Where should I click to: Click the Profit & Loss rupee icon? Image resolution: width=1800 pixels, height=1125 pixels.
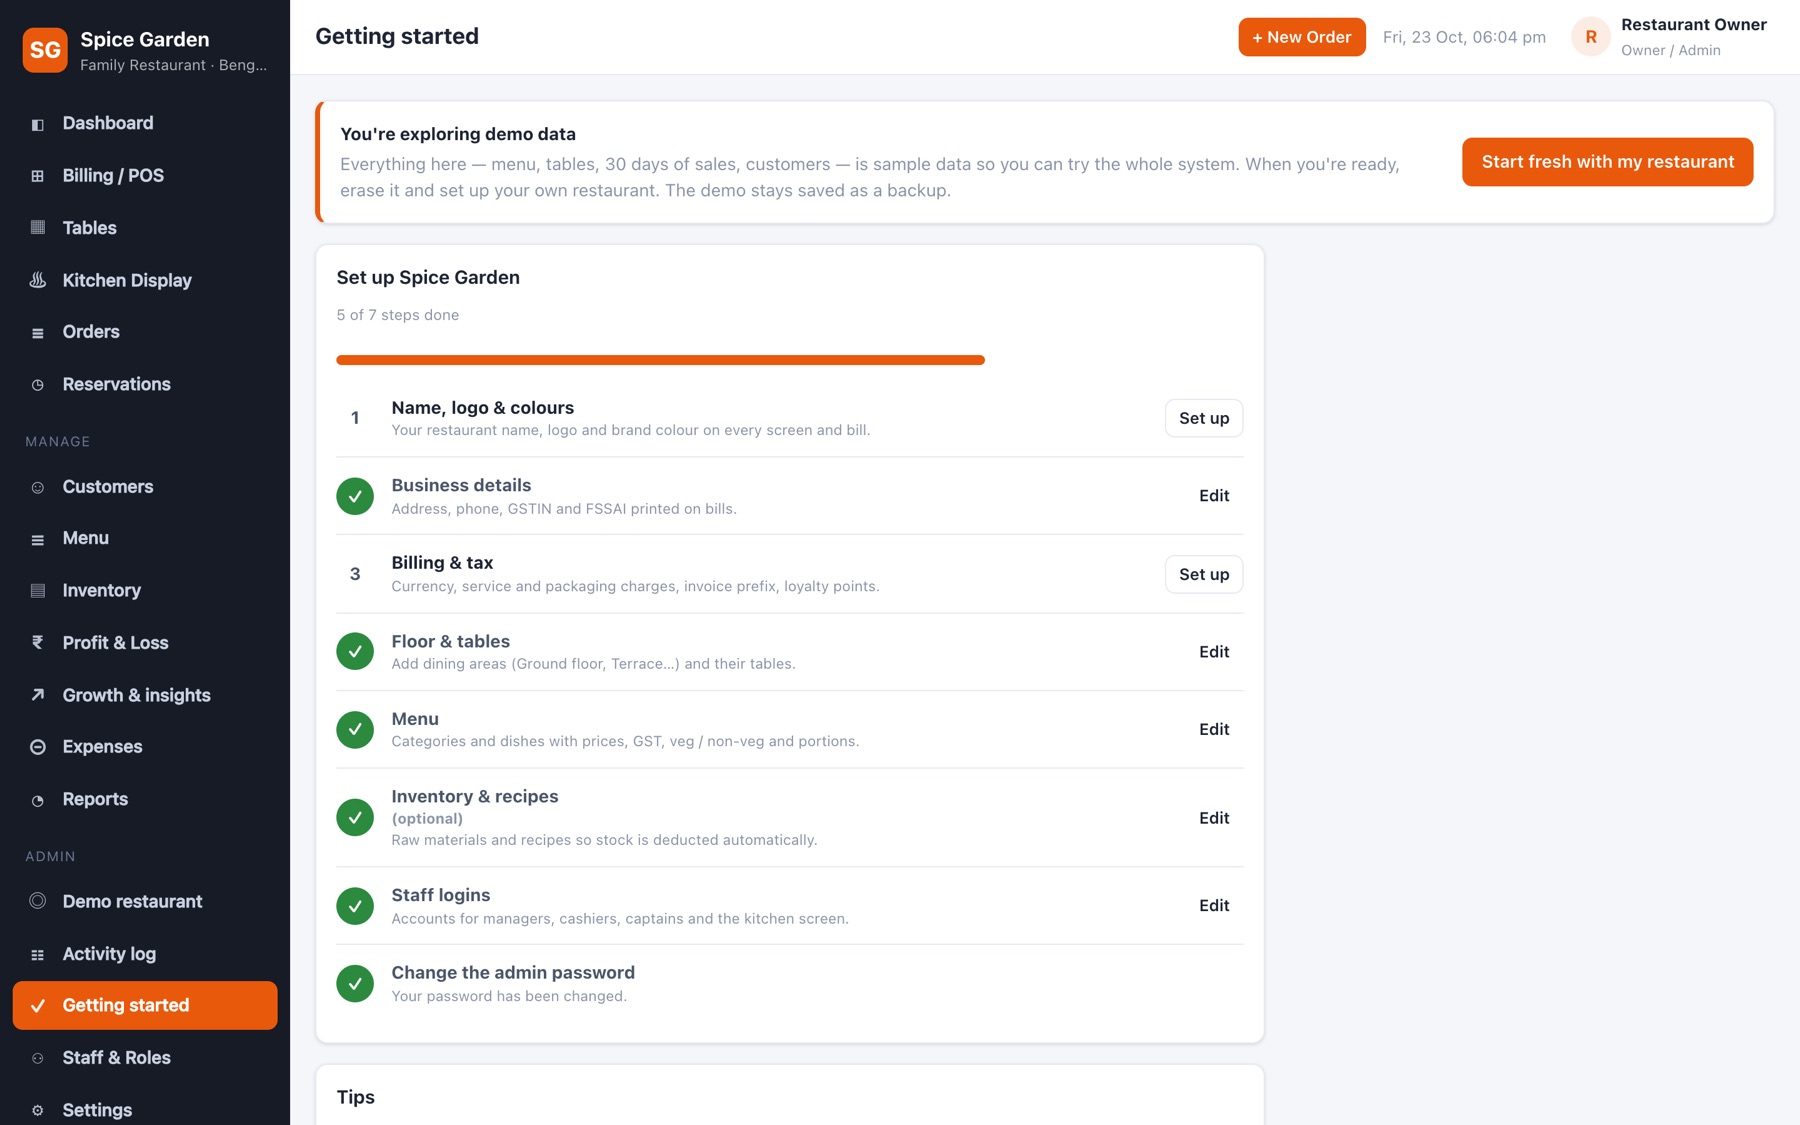click(38, 643)
